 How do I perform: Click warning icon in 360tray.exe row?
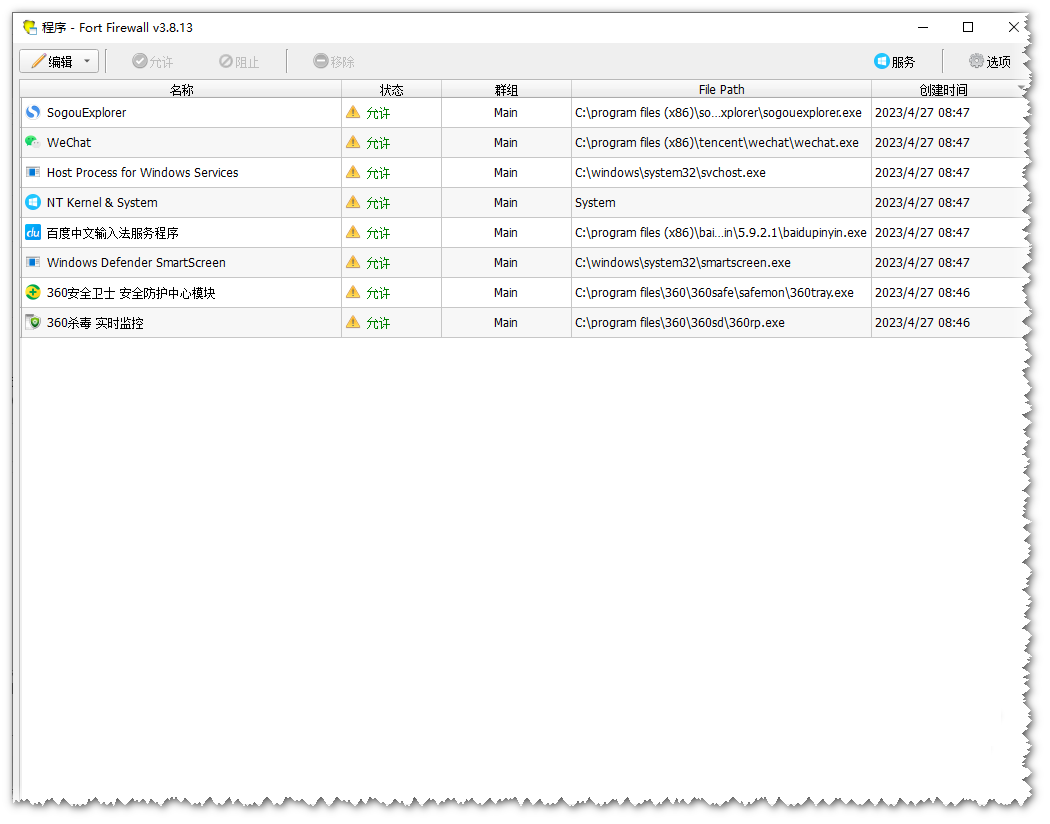[x=353, y=292]
